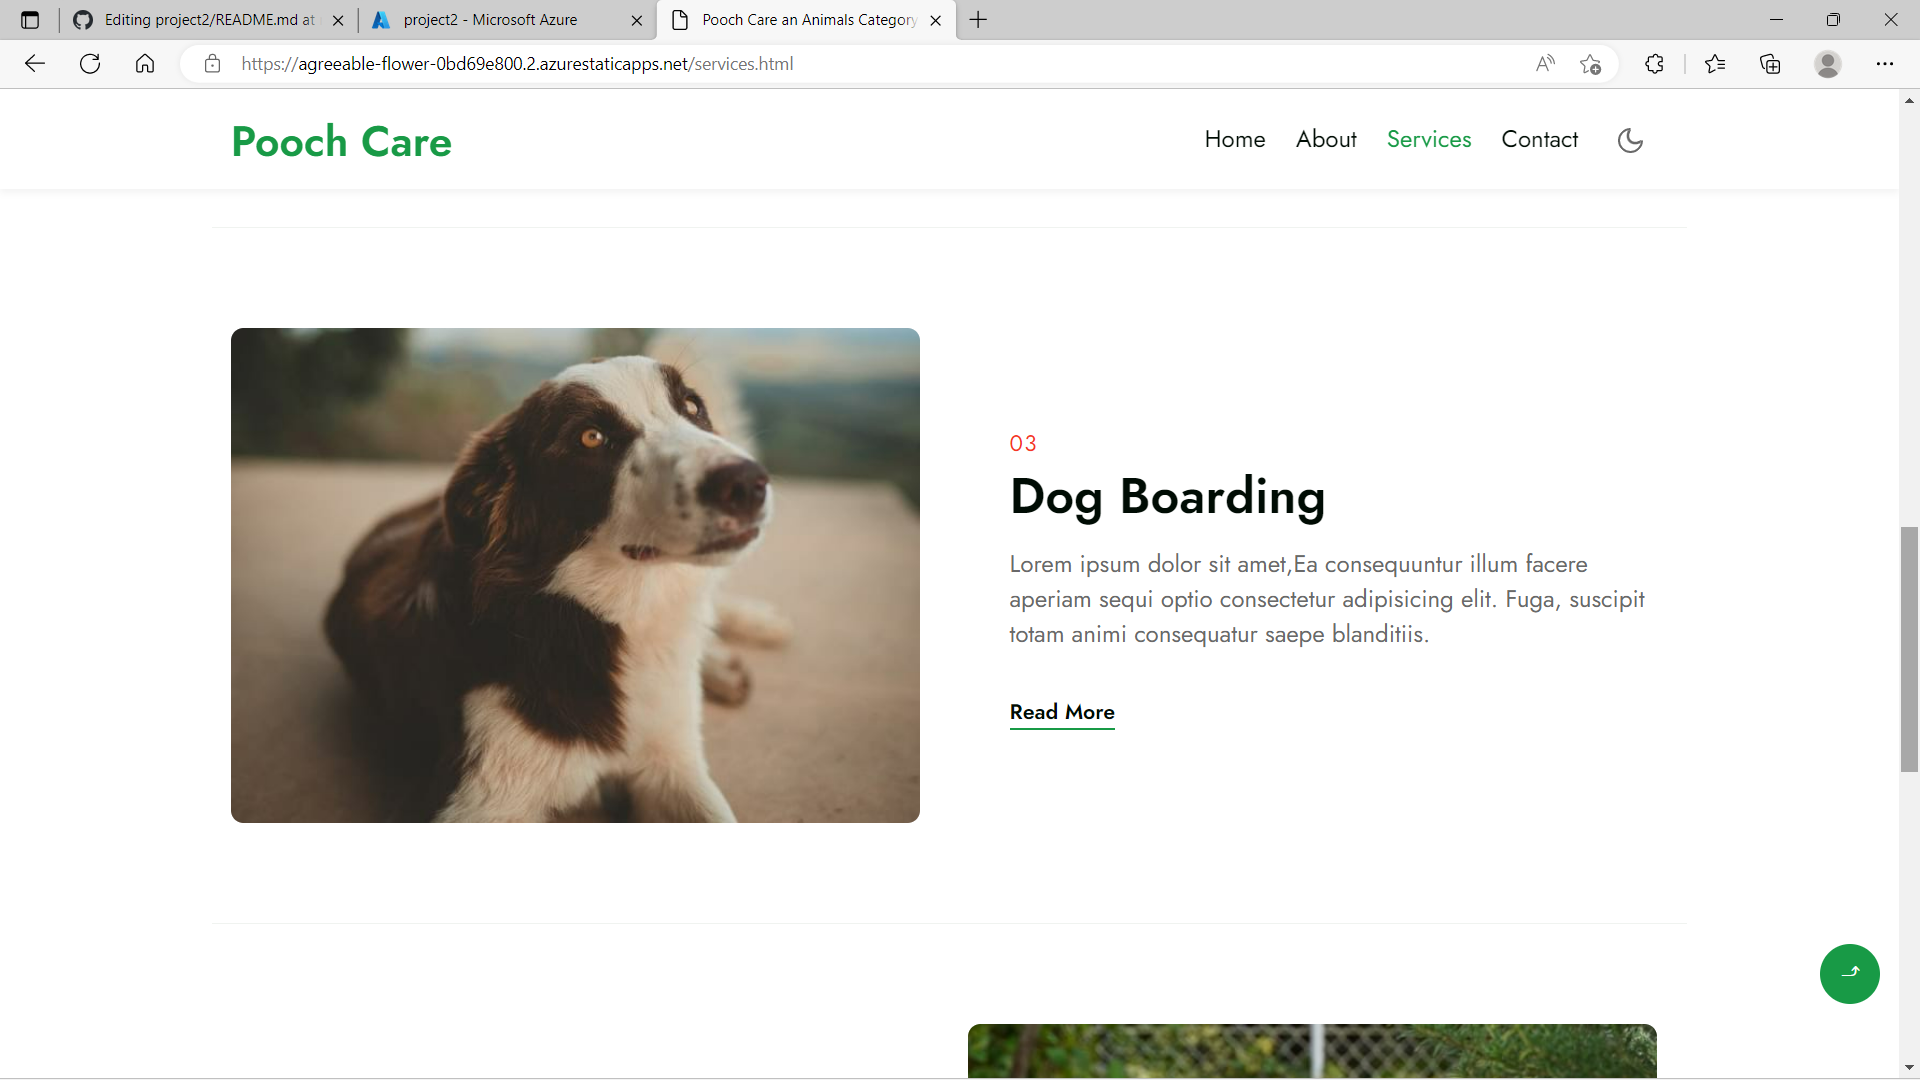Viewport: 1920px width, 1080px height.
Task: Start Read Aloud for the page
Action: 1545,63
